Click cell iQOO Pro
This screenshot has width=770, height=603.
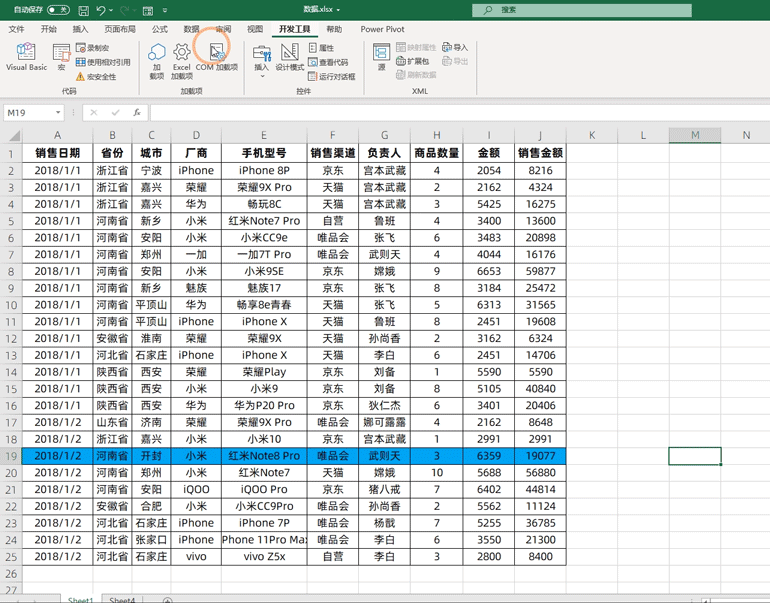click(x=264, y=490)
